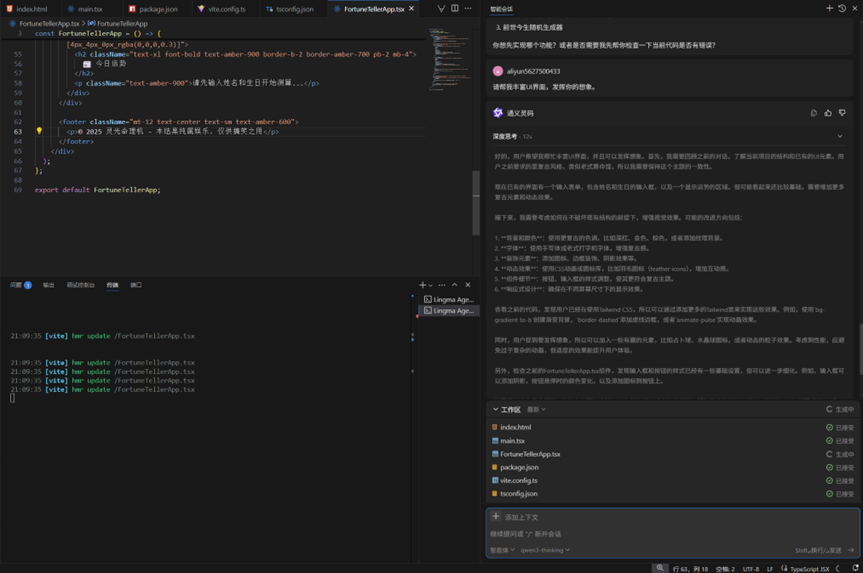
Task: Click 行 63, 列 18 cursor position
Action: 690,569
